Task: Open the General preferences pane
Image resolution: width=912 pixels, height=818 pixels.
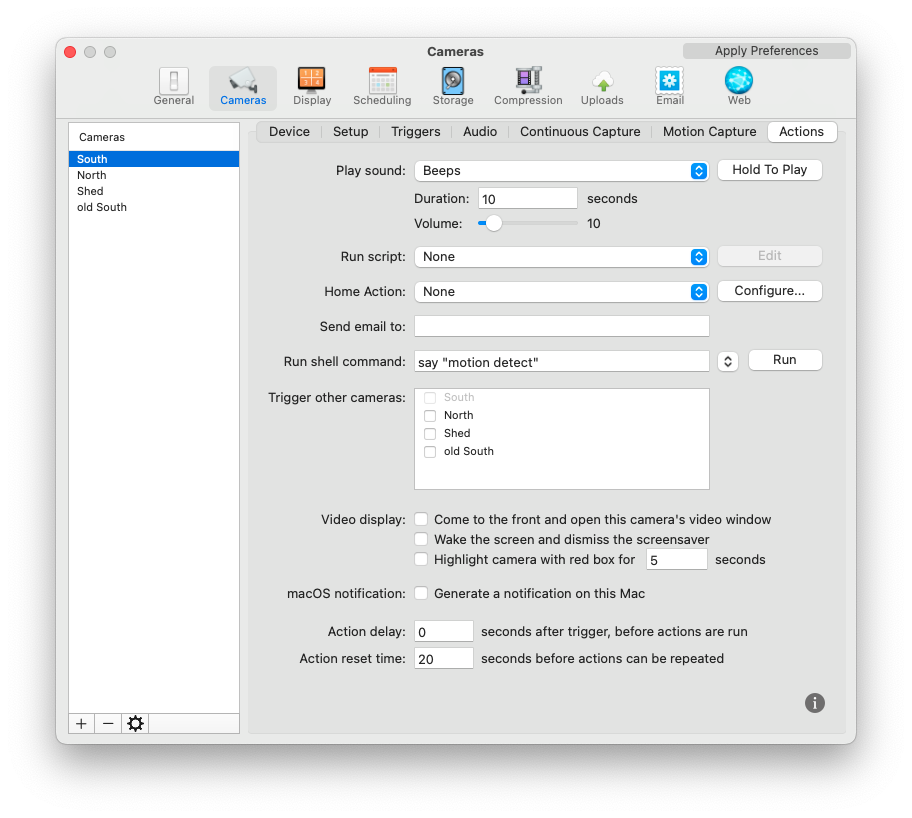Action: click(173, 87)
